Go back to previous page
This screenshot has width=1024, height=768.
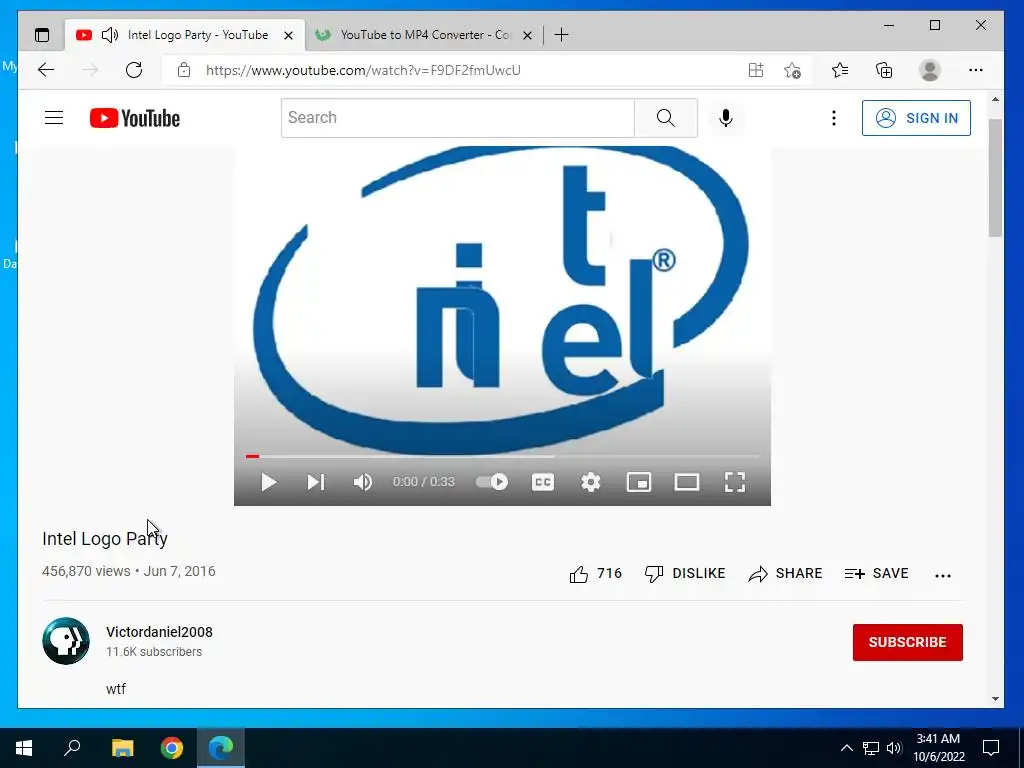[x=46, y=70]
